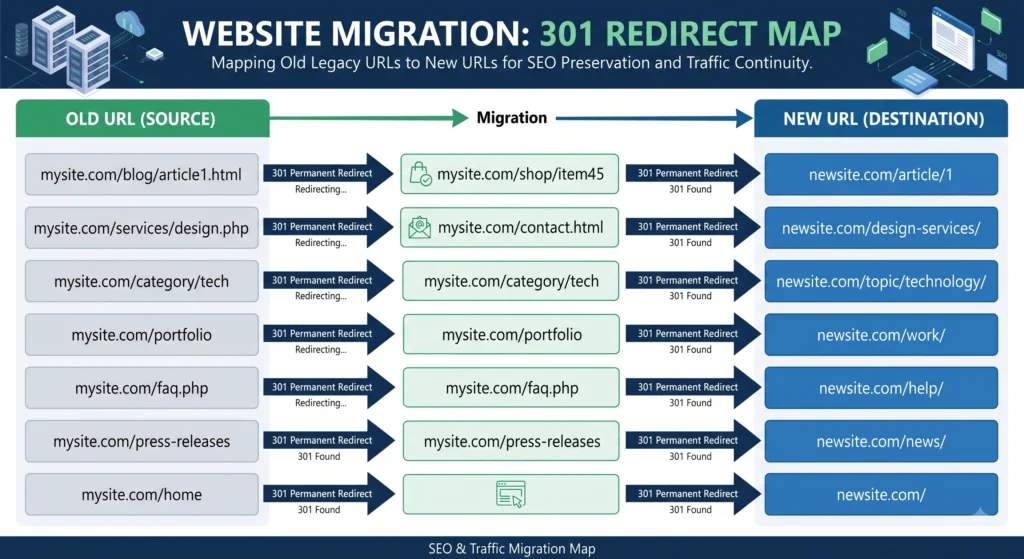1024x559 pixels.
Task: Open the newsite.com/news/ destination box
Action: pyautogui.click(x=881, y=441)
